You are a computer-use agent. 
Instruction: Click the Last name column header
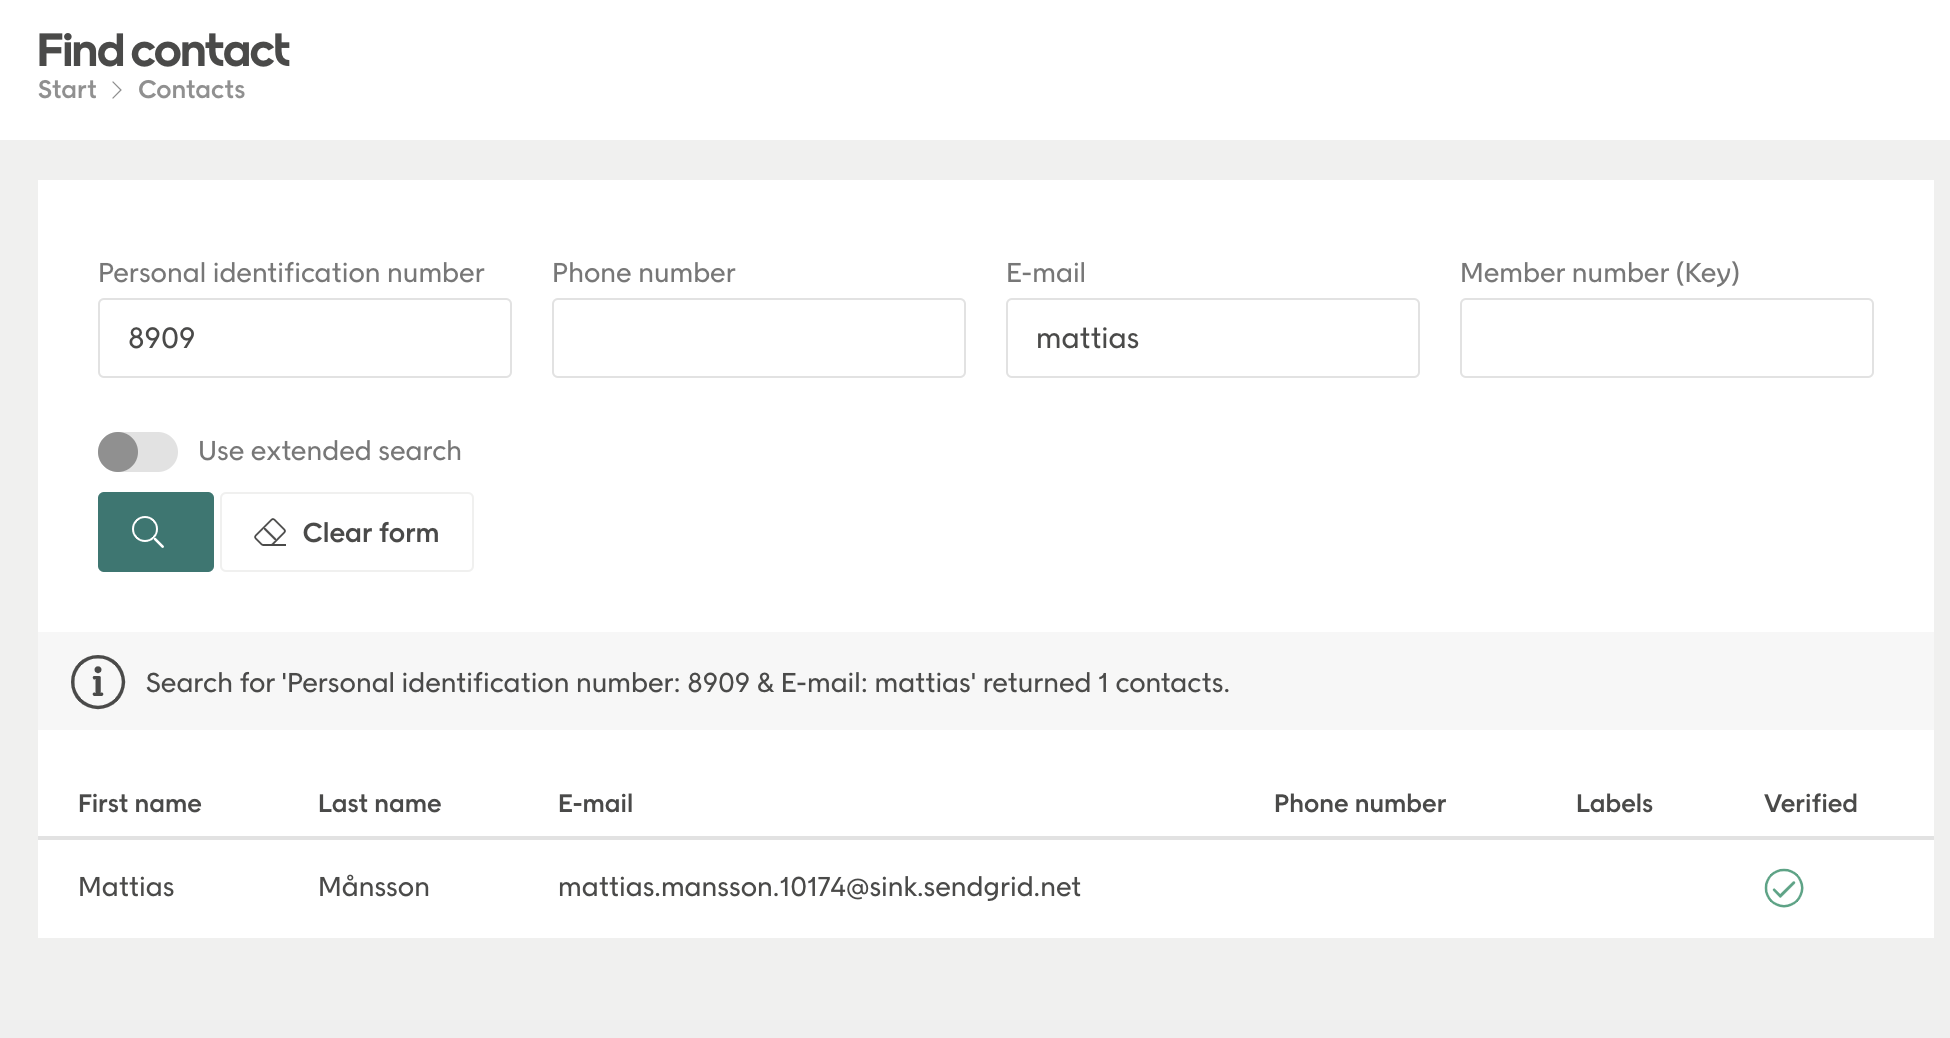pyautogui.click(x=379, y=803)
